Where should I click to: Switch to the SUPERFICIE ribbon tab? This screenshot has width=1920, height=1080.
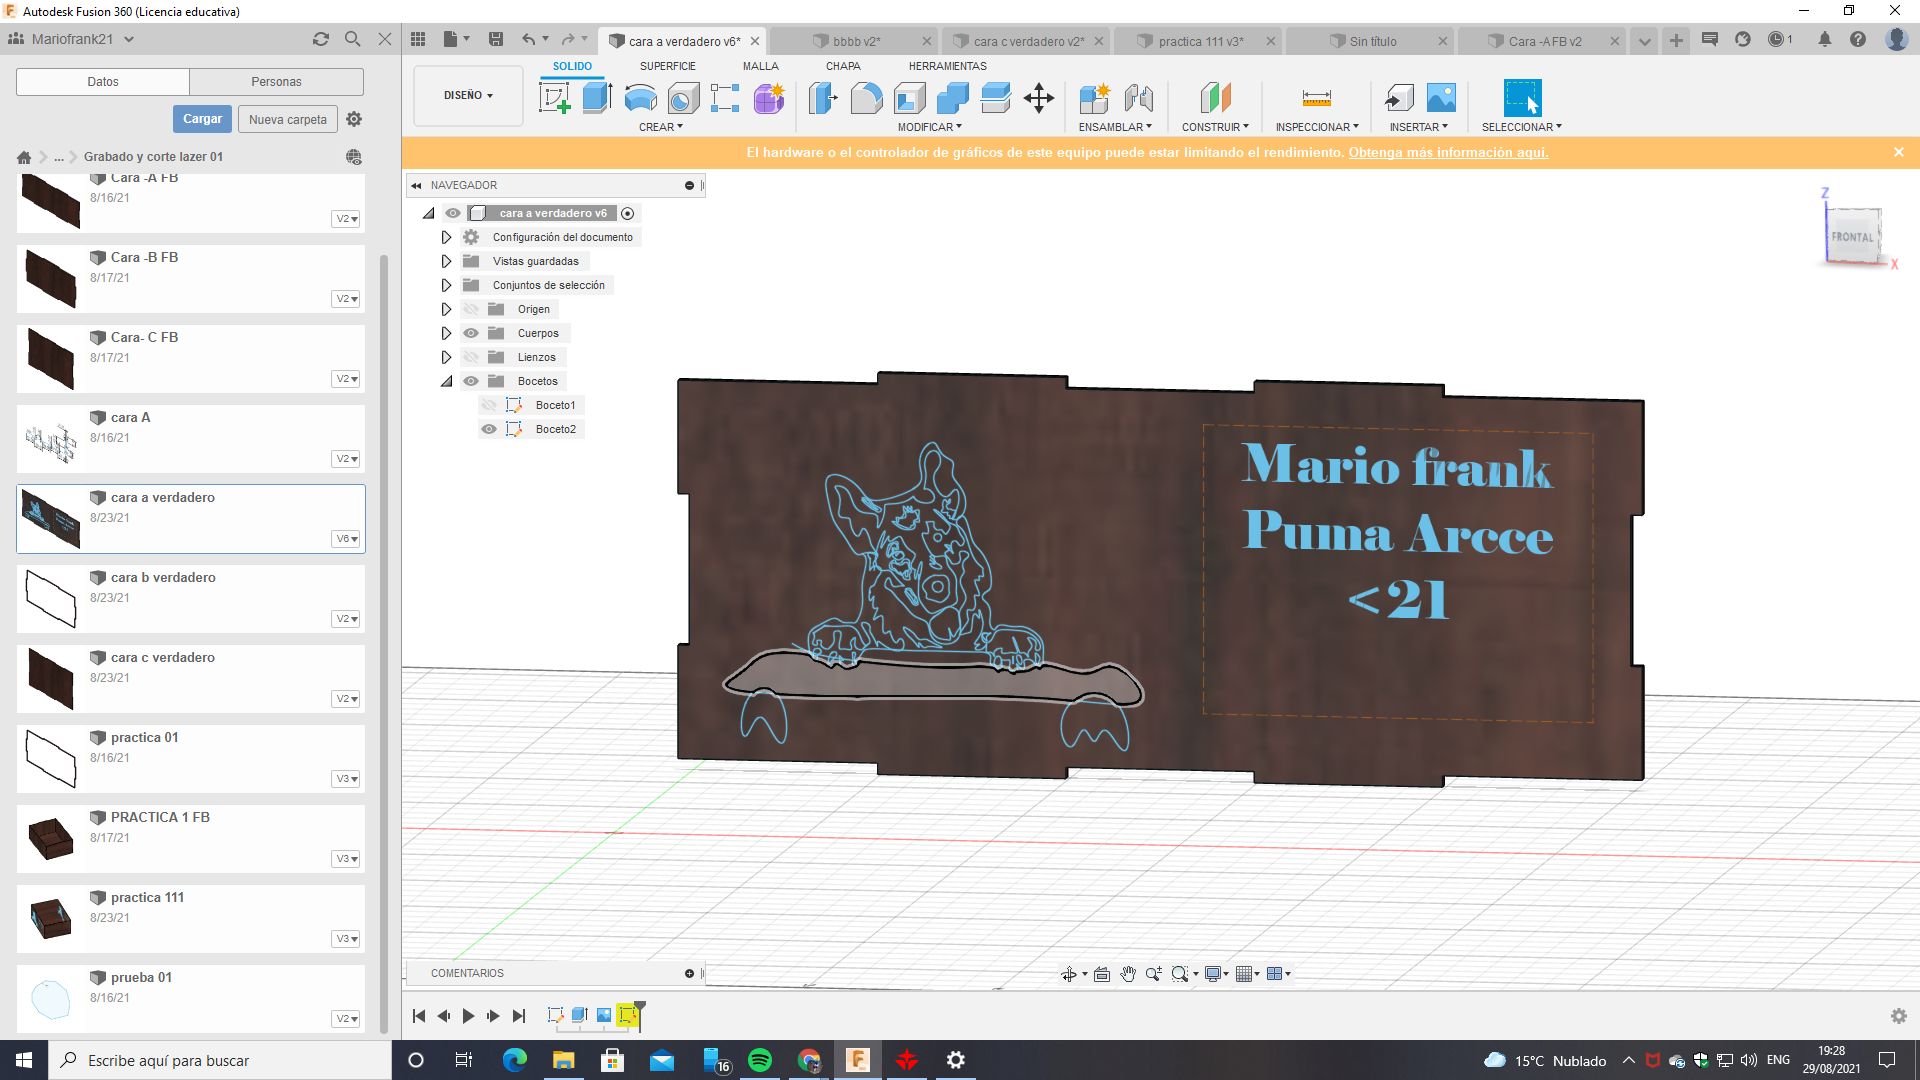pyautogui.click(x=667, y=66)
